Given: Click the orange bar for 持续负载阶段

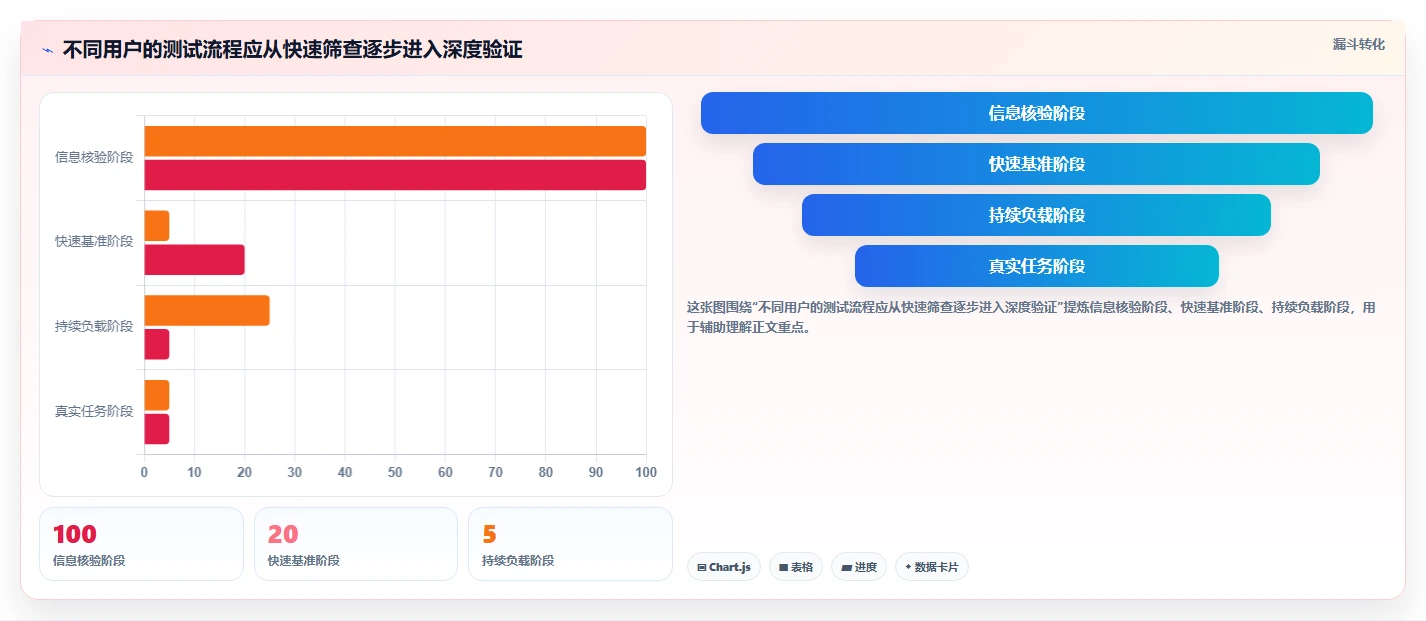Looking at the screenshot, I should point(207,310).
